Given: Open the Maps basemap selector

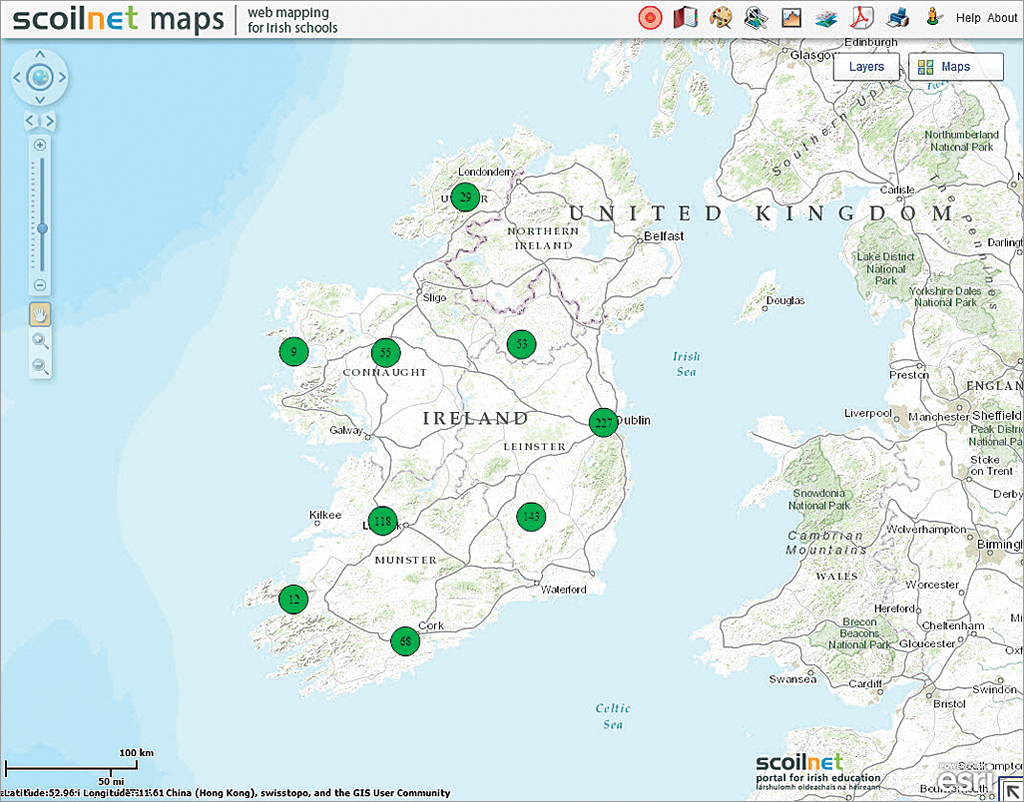Looking at the screenshot, I should click(x=955, y=67).
